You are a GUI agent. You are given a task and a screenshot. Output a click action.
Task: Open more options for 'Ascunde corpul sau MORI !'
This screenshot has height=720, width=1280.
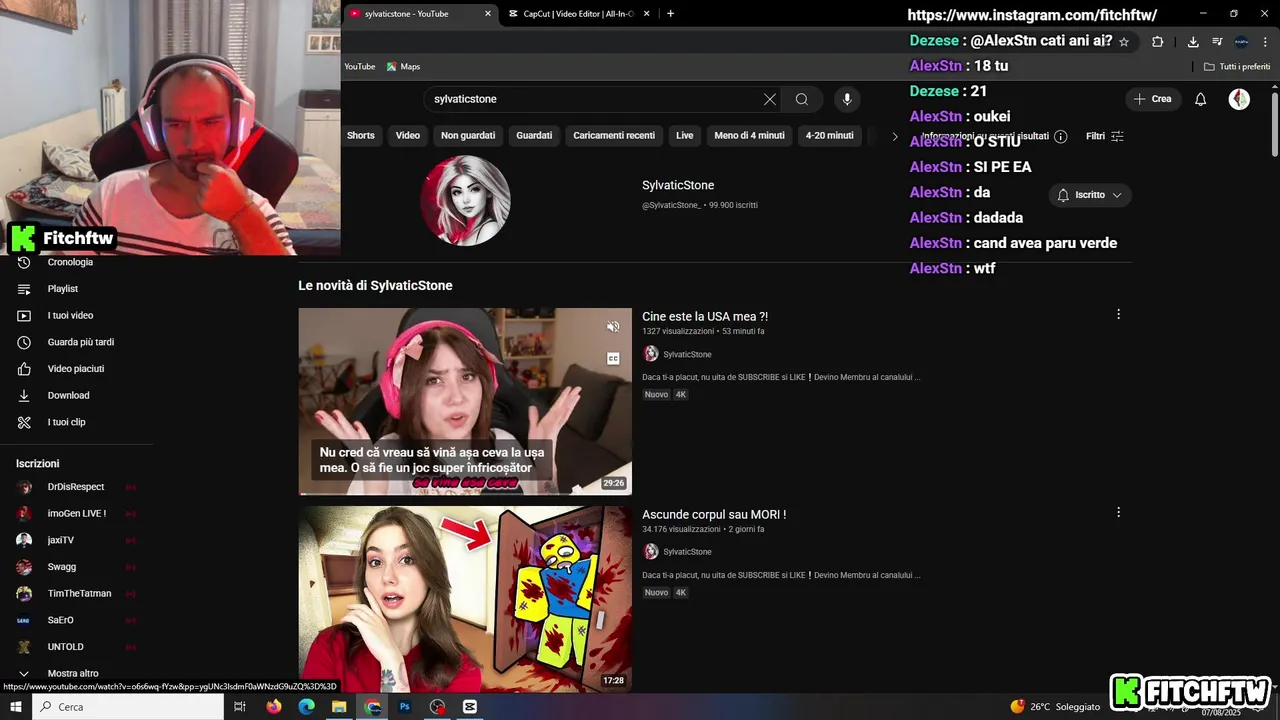click(x=1118, y=512)
